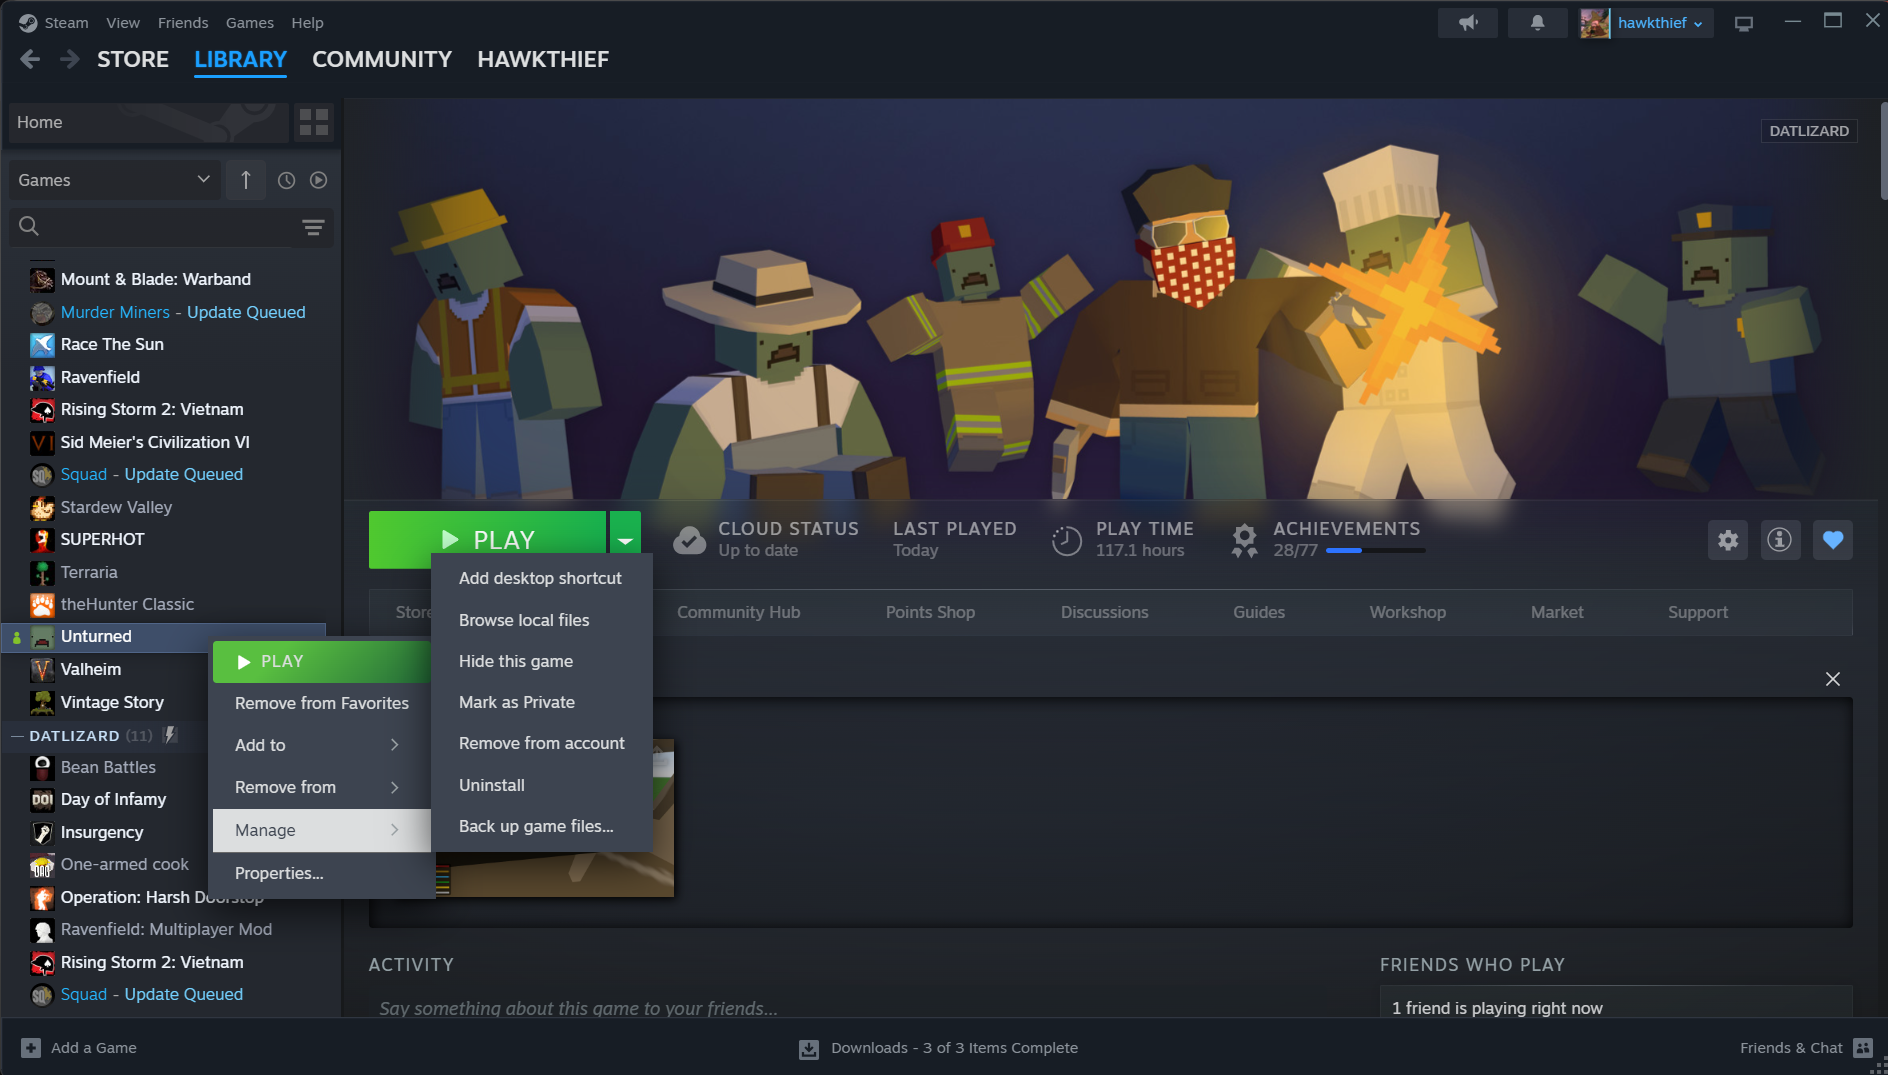Open the Community Hub tab
1888x1075 pixels.
(x=738, y=612)
